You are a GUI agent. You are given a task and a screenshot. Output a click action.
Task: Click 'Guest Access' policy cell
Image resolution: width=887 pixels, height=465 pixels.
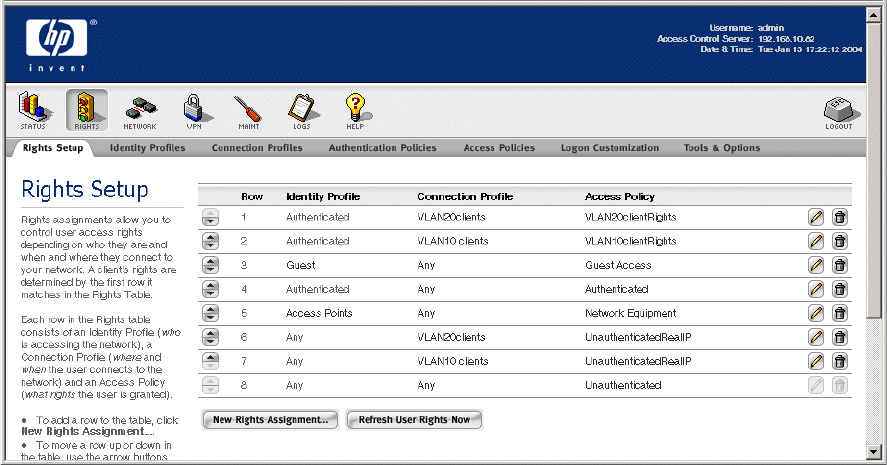pos(618,265)
